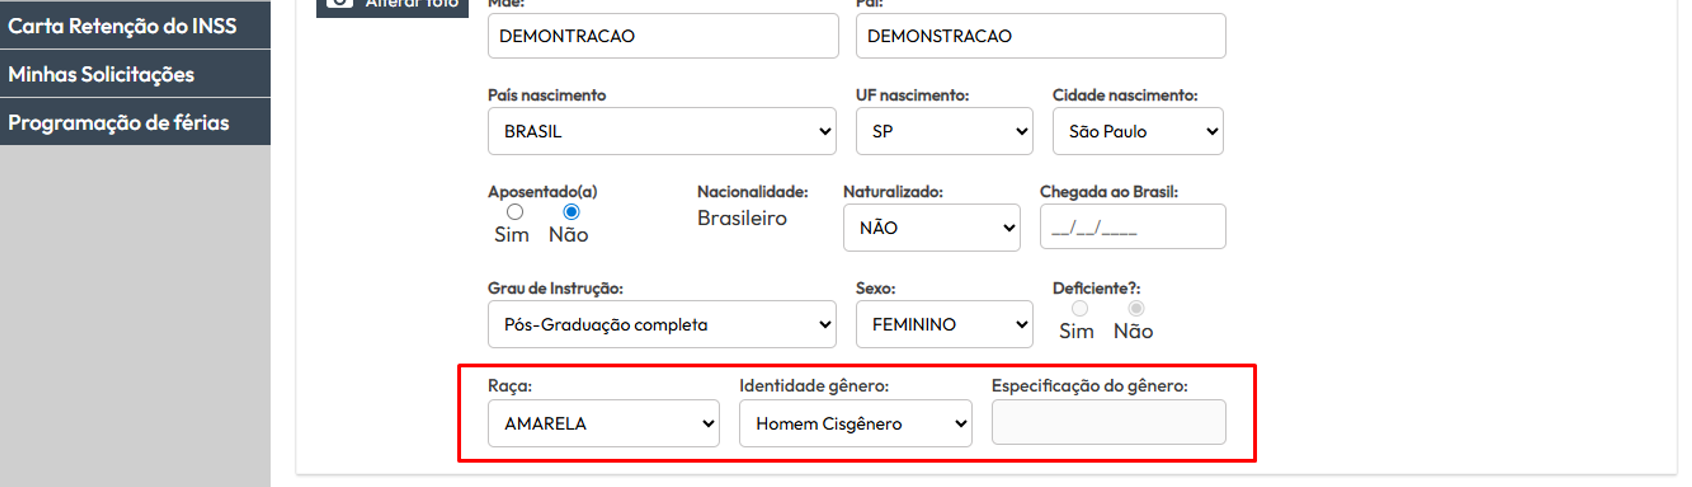Click the Alterar foto button
This screenshot has height=487, width=1692.
pyautogui.click(x=392, y=6)
